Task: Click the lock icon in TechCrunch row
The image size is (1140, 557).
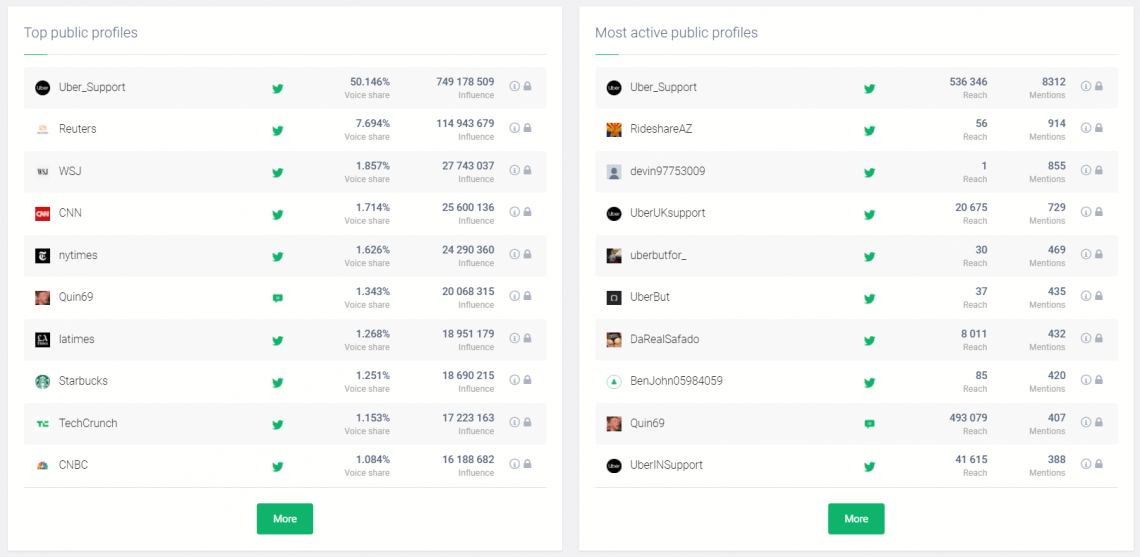Action: click(527, 421)
